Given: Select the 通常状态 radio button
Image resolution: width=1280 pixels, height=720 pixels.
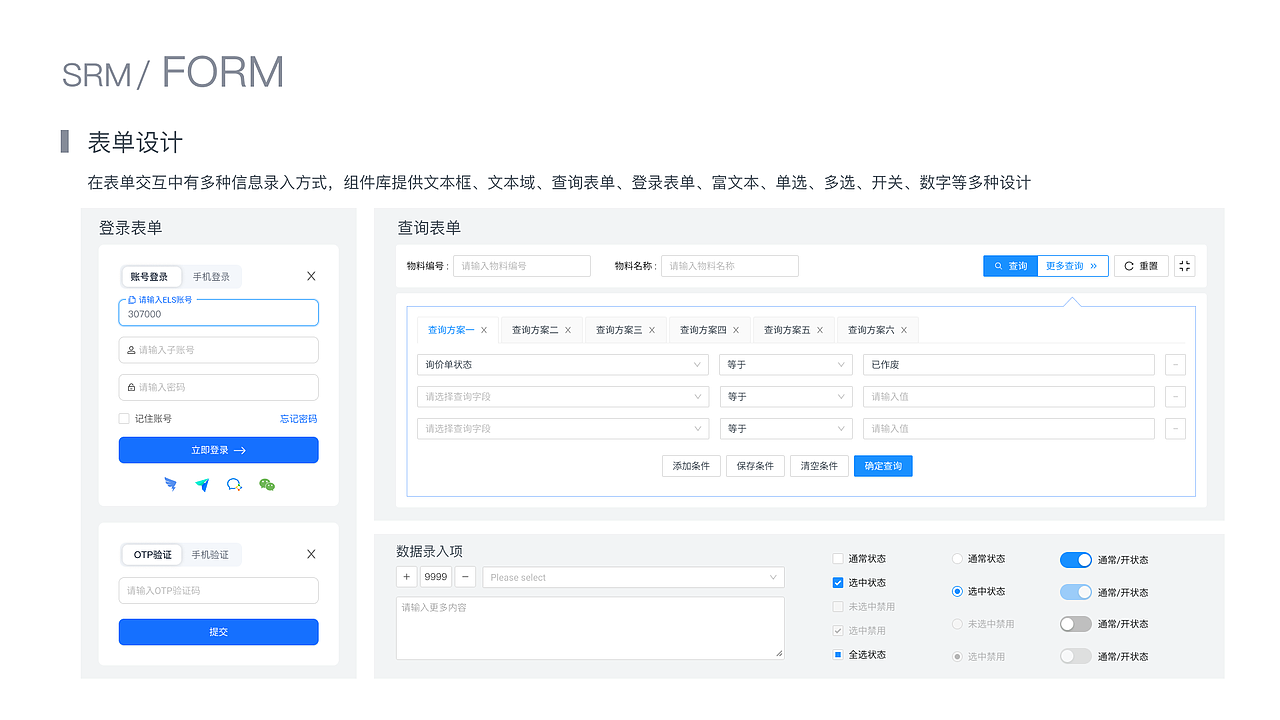Looking at the screenshot, I should tap(957, 558).
